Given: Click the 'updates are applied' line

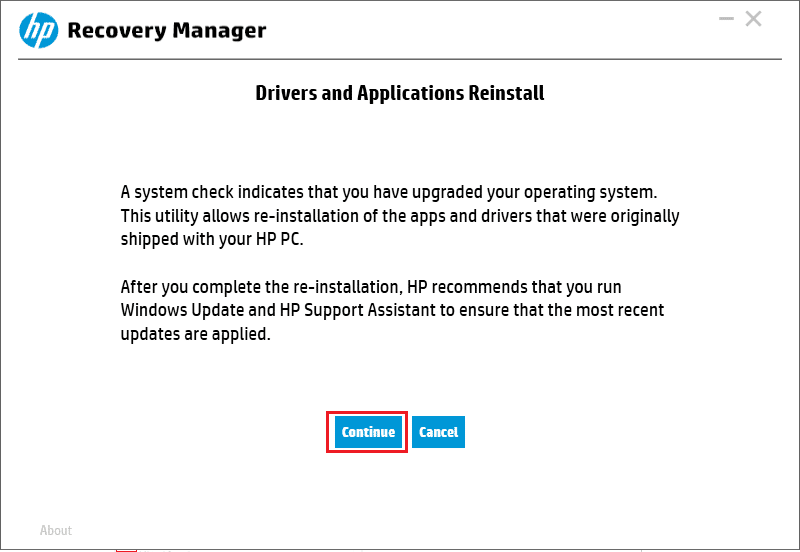Looking at the screenshot, I should coord(195,334).
